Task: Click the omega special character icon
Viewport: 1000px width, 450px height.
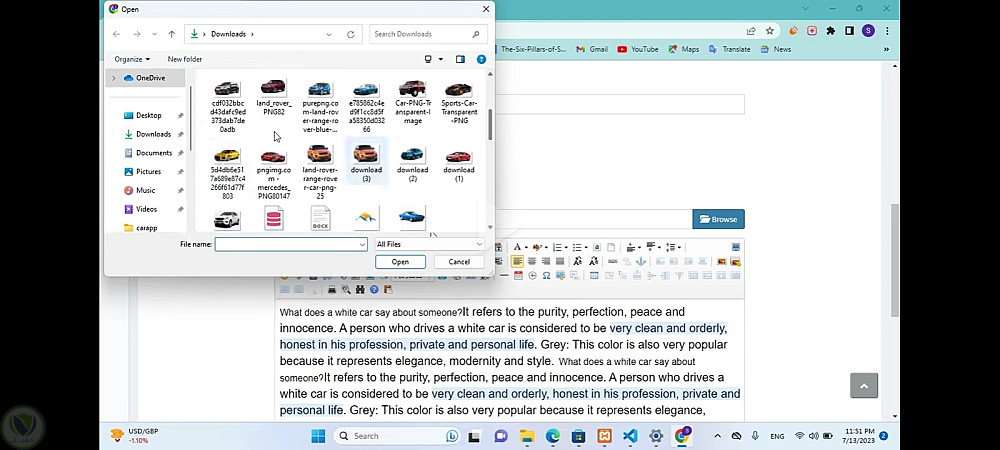Action: pyautogui.click(x=547, y=276)
